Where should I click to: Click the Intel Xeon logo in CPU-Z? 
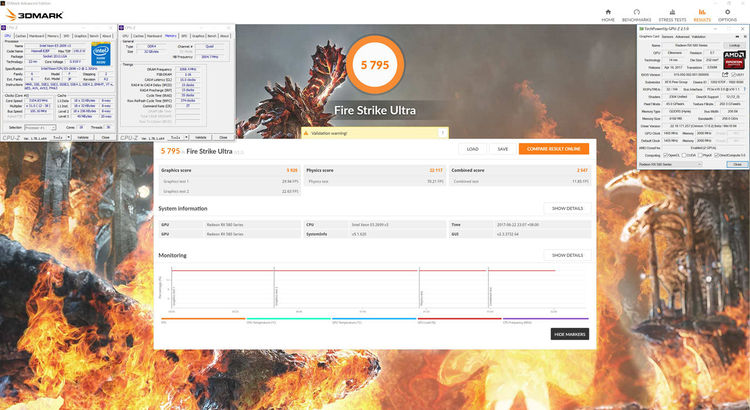[101, 54]
